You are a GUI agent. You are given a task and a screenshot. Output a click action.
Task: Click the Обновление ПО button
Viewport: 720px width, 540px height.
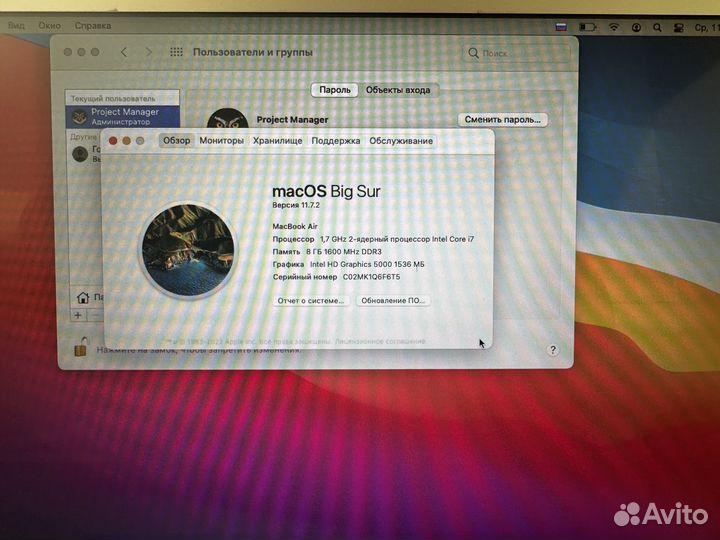tap(393, 301)
